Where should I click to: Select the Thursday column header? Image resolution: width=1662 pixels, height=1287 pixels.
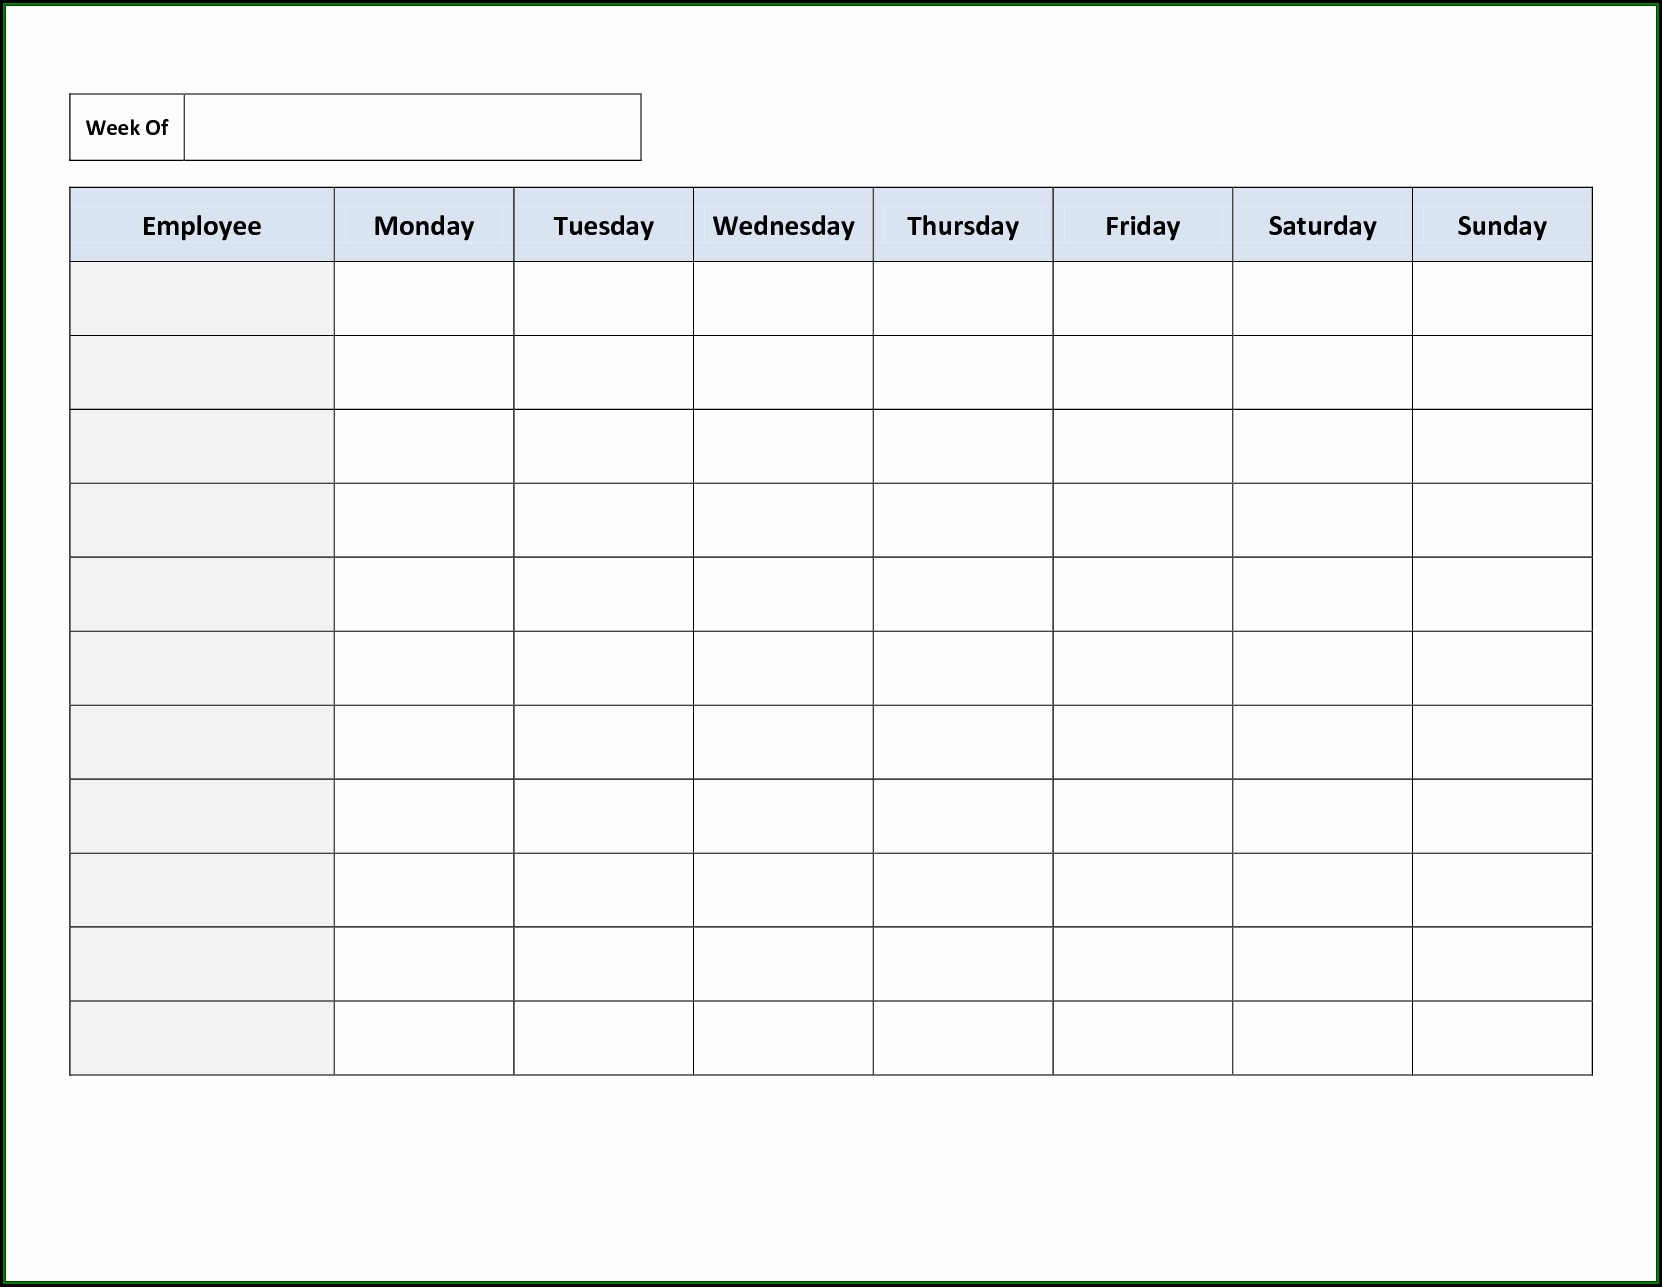963,225
